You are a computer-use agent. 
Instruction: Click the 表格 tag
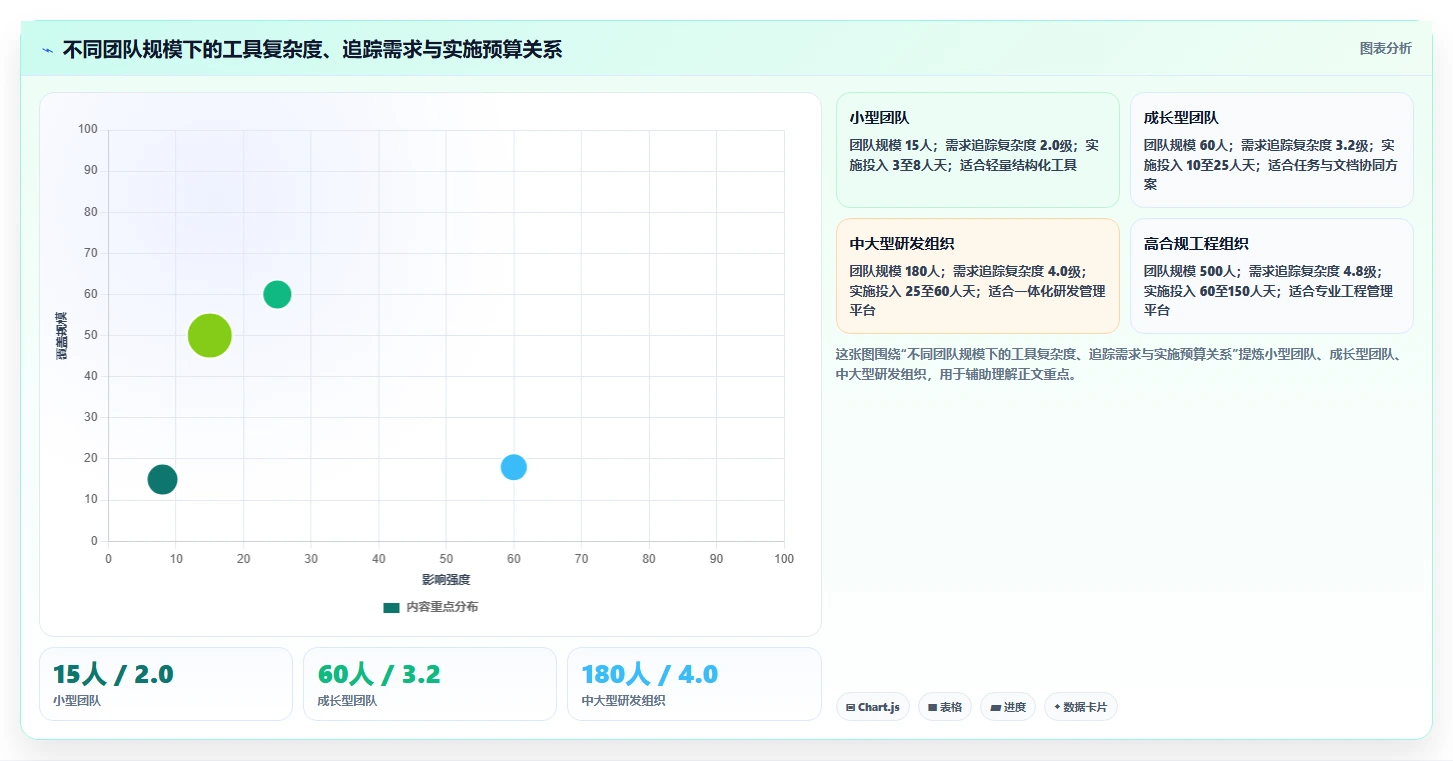[944, 707]
